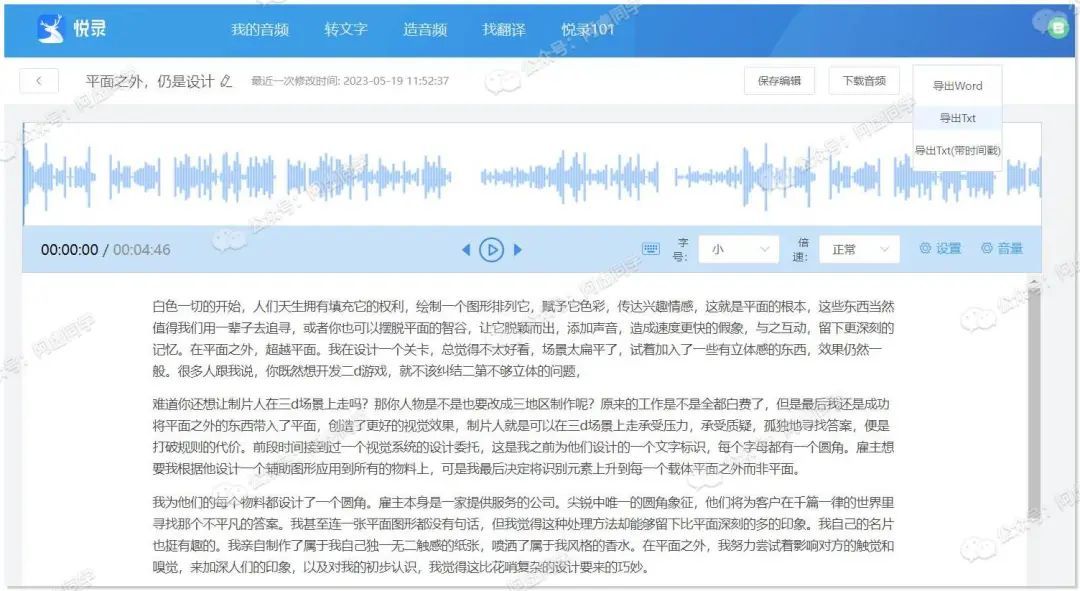The height and width of the screenshot is (591, 1080).
Task: Open the 音量 volume control
Action: coord(1001,249)
